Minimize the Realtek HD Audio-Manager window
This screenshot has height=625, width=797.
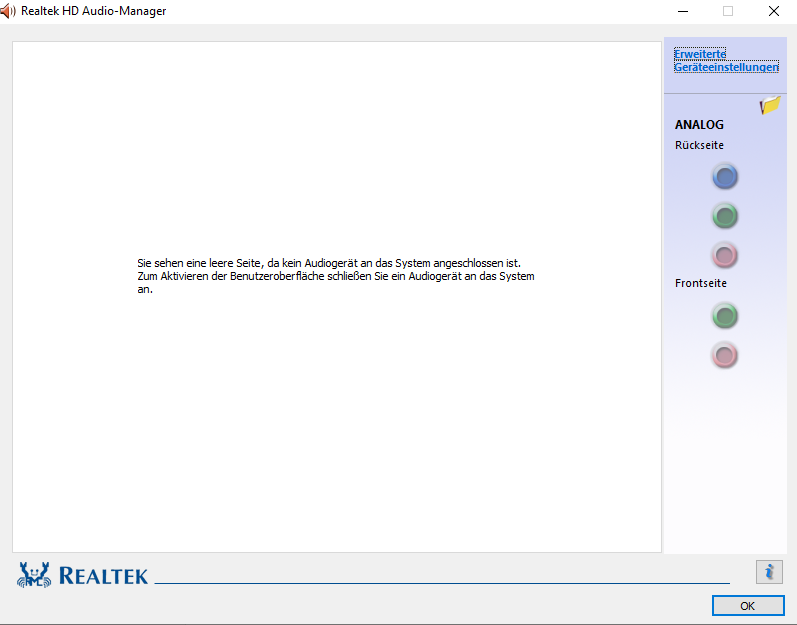(x=683, y=11)
